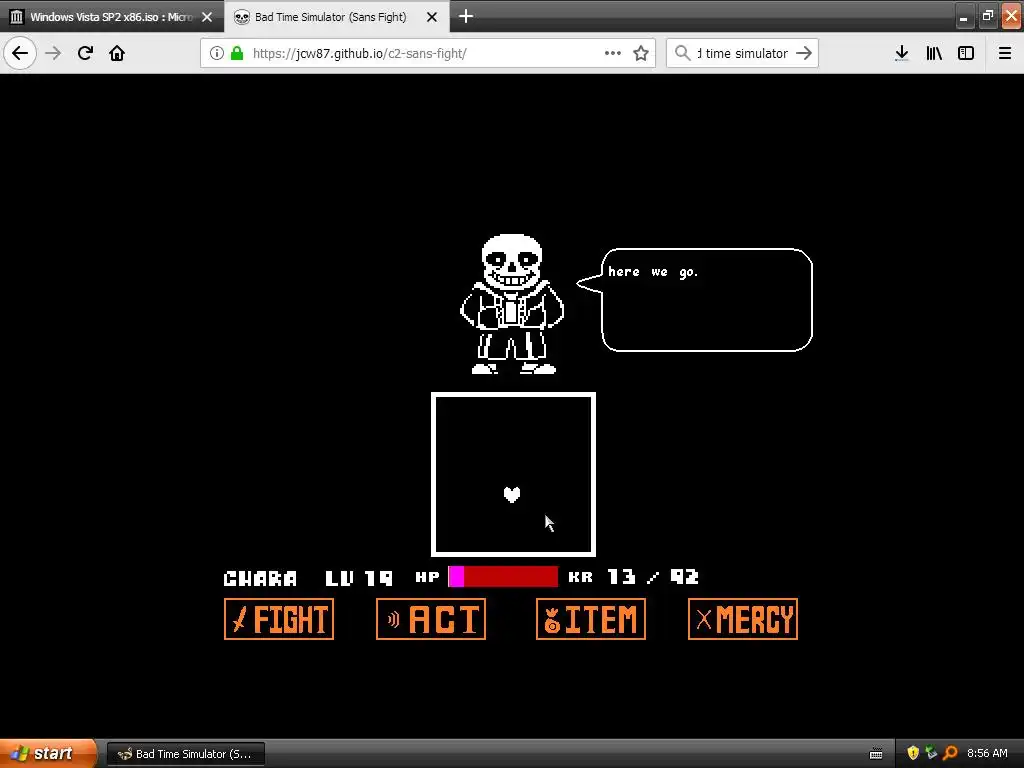
Task: Restore down the browser window
Action: (x=988, y=17)
